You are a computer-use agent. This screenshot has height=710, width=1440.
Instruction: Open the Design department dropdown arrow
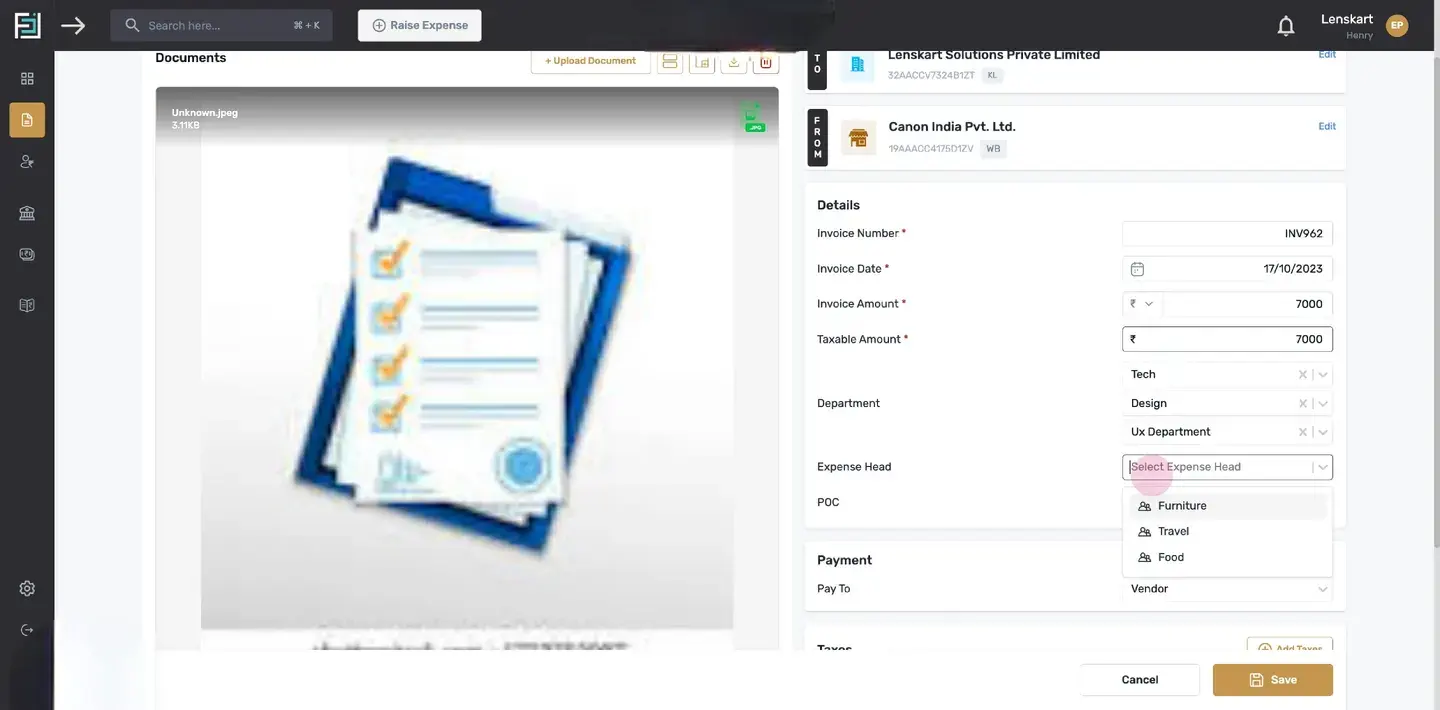pos(1323,404)
